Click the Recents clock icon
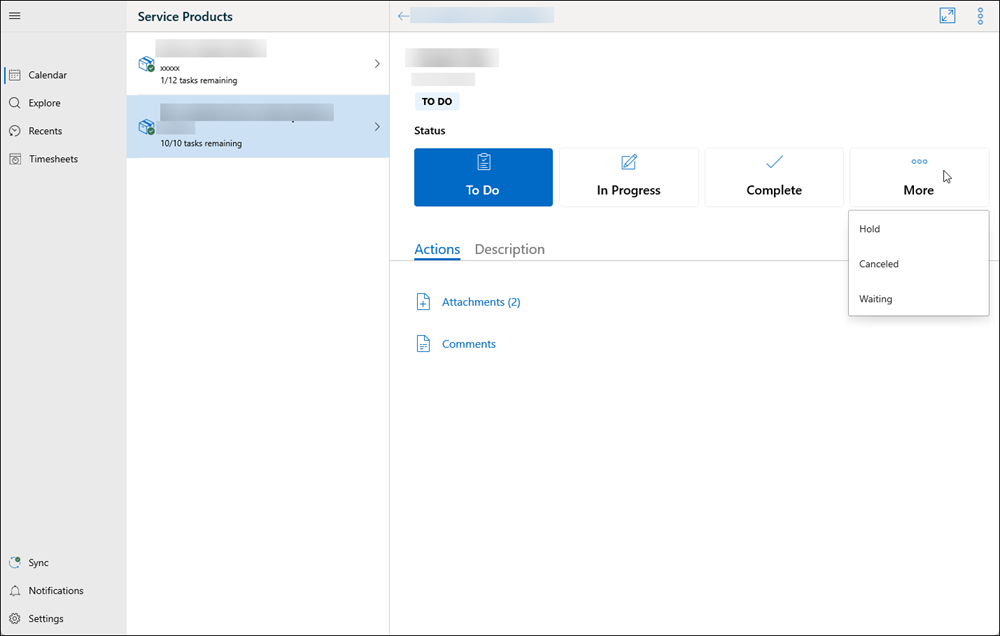1000x636 pixels. [x=15, y=131]
